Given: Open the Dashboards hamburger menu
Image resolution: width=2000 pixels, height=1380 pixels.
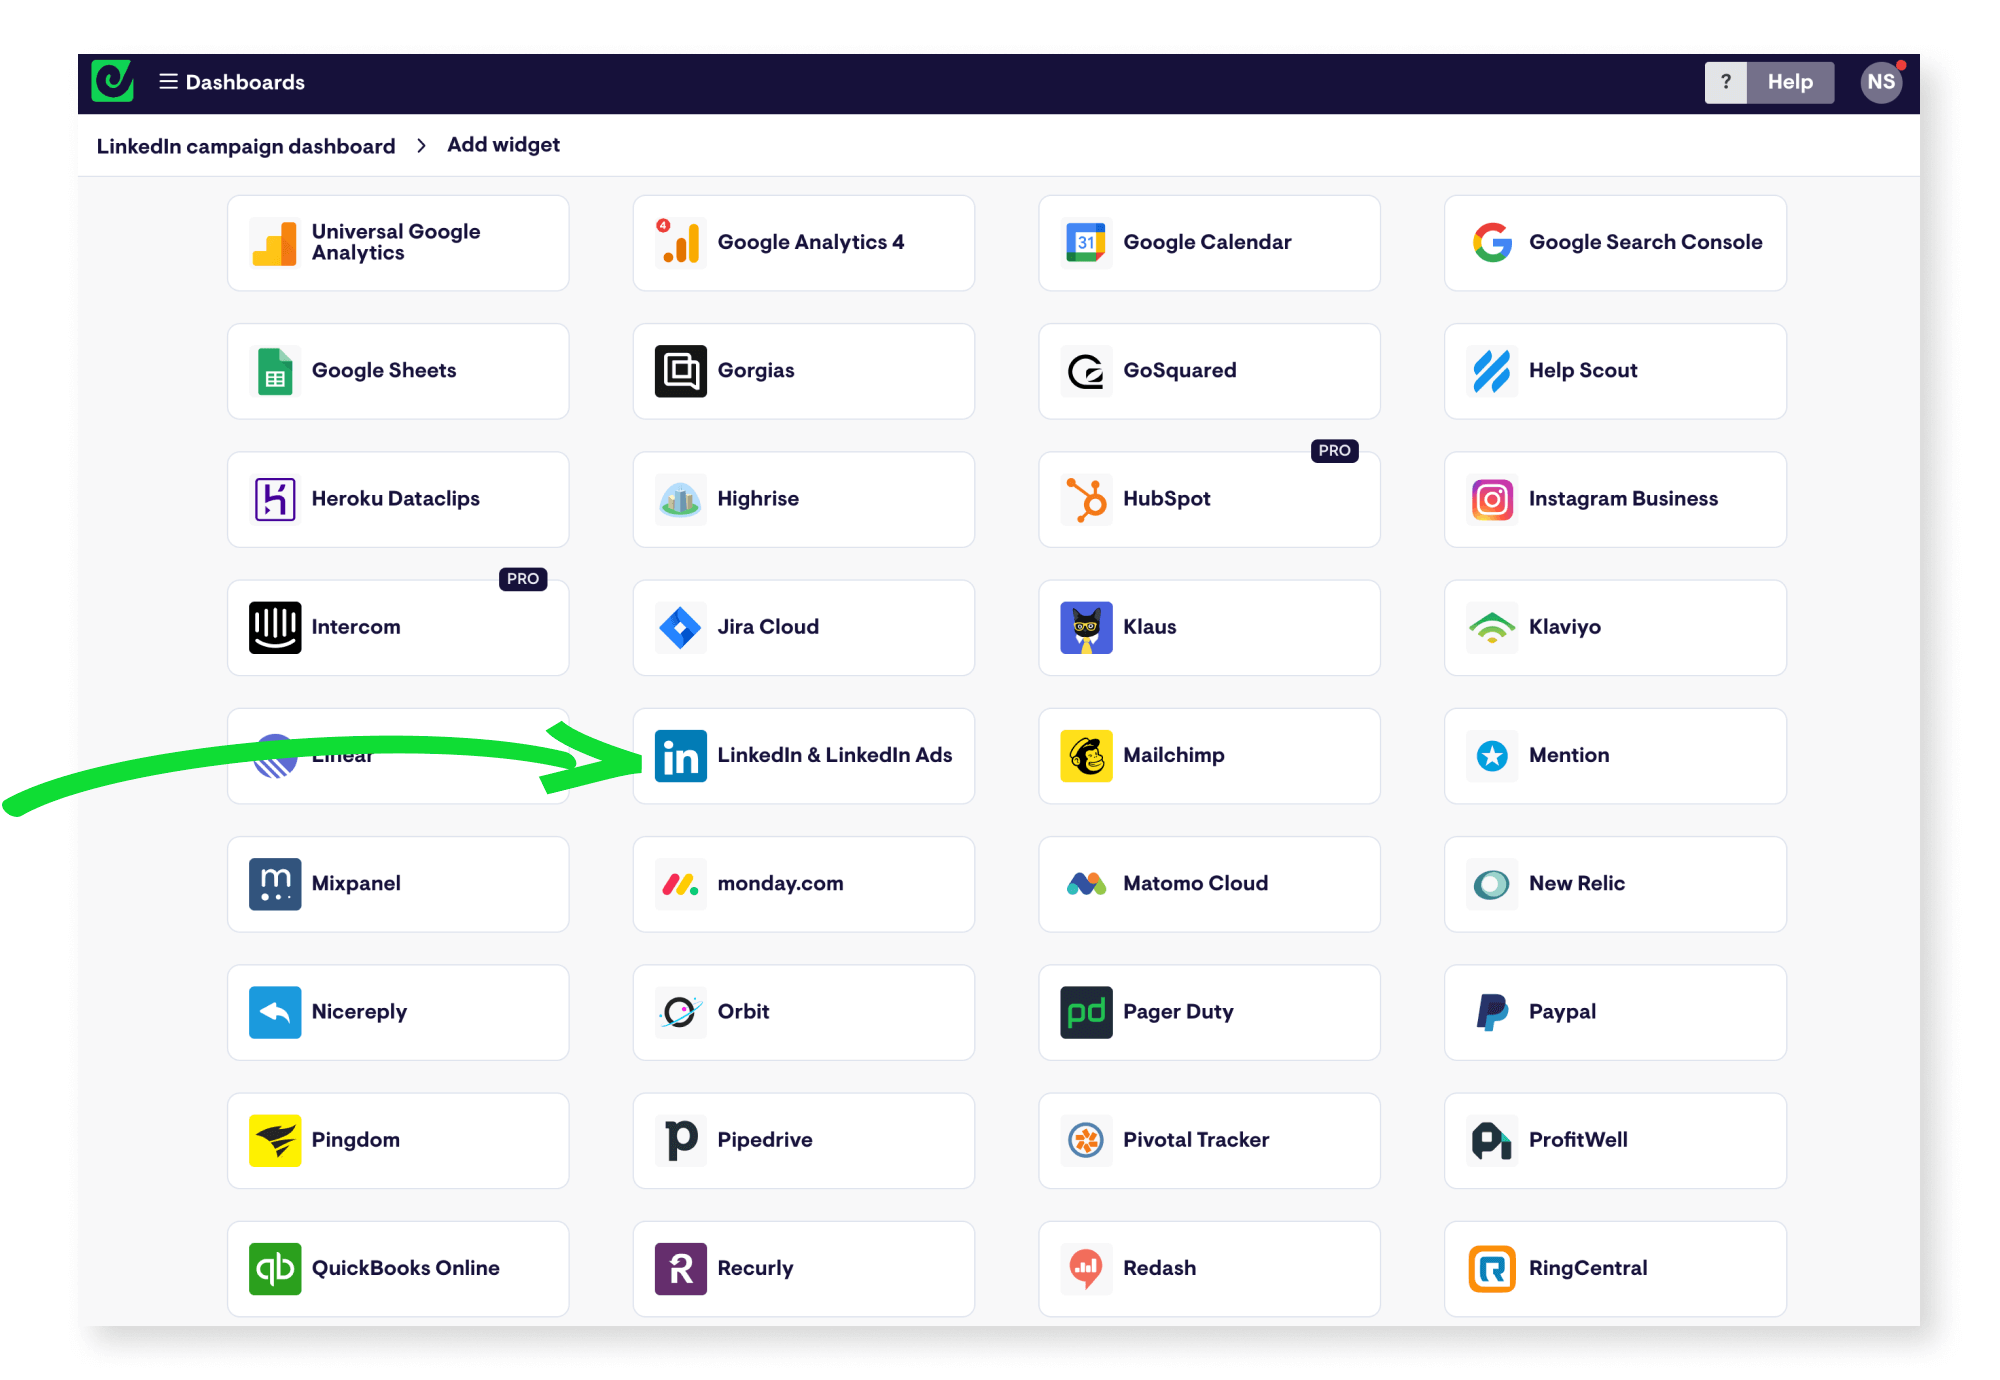Looking at the screenshot, I should [168, 82].
